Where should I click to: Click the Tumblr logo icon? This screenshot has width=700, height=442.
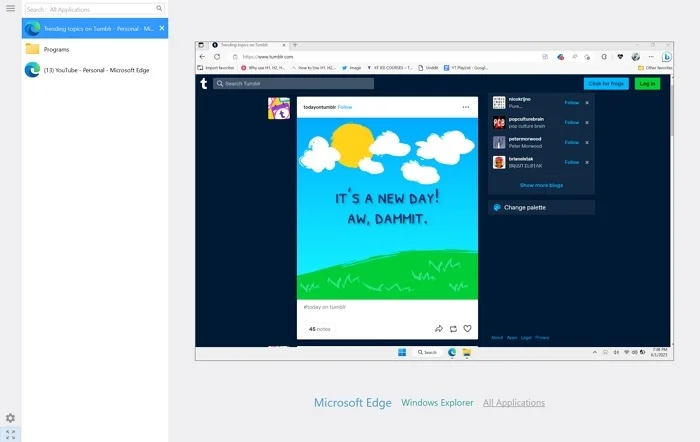(204, 84)
